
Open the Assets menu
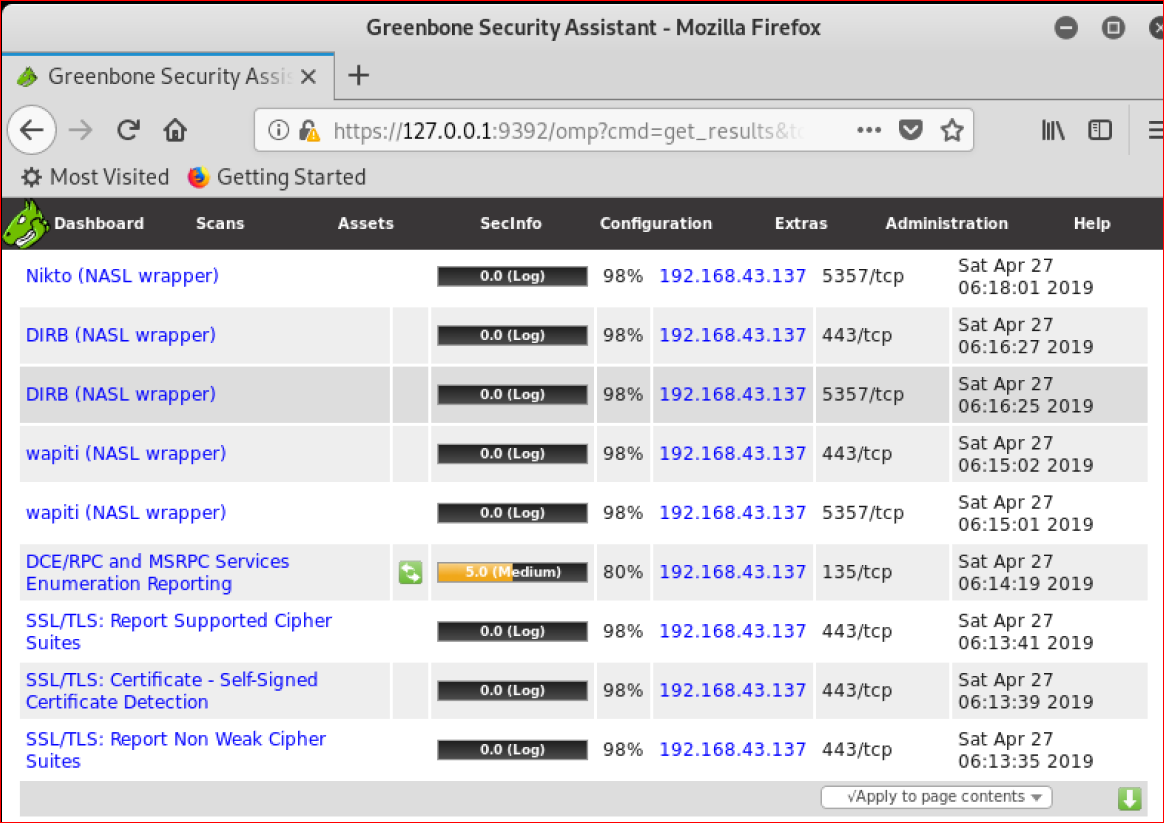coord(365,223)
